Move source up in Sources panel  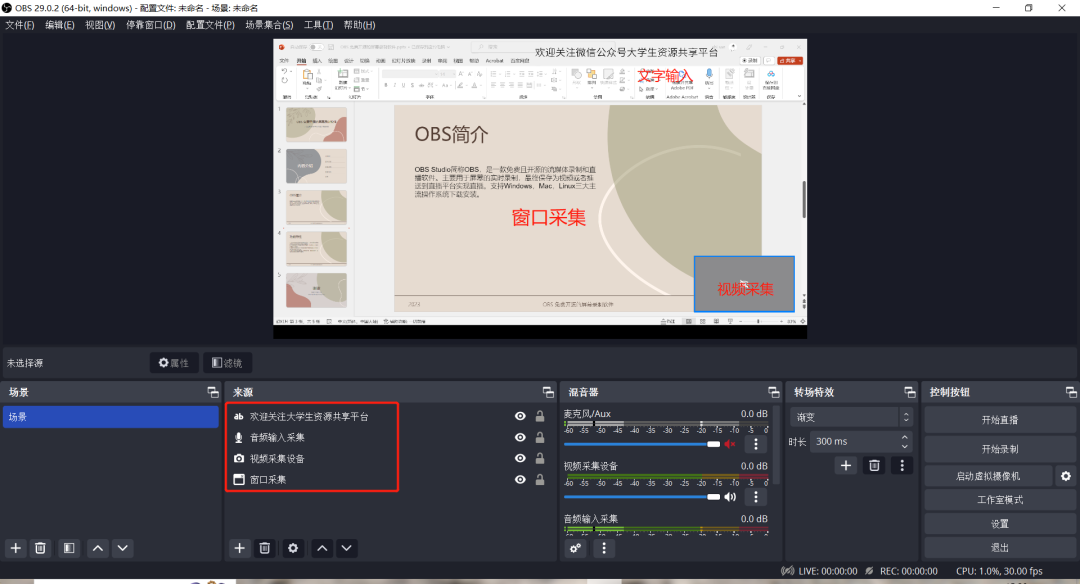(322, 548)
